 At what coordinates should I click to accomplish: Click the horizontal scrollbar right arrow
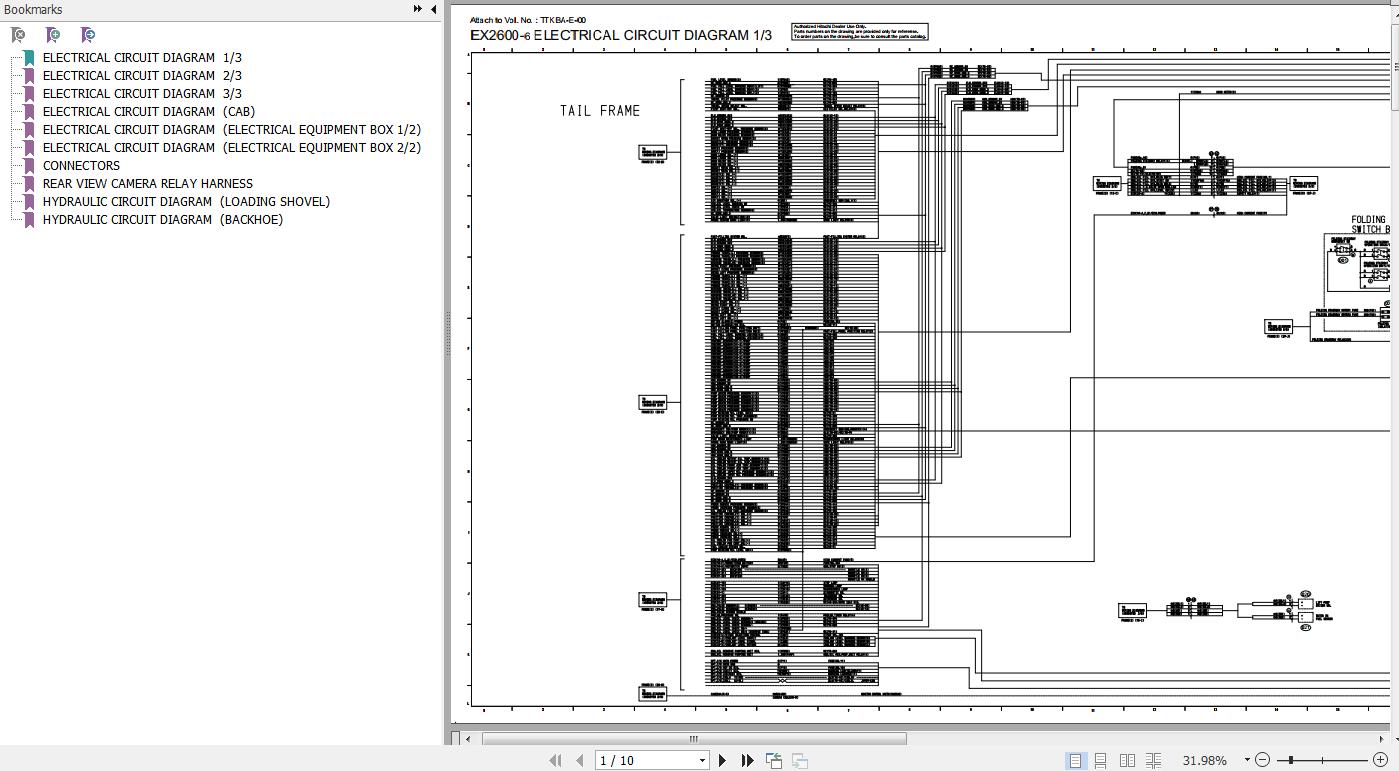pos(1383,739)
